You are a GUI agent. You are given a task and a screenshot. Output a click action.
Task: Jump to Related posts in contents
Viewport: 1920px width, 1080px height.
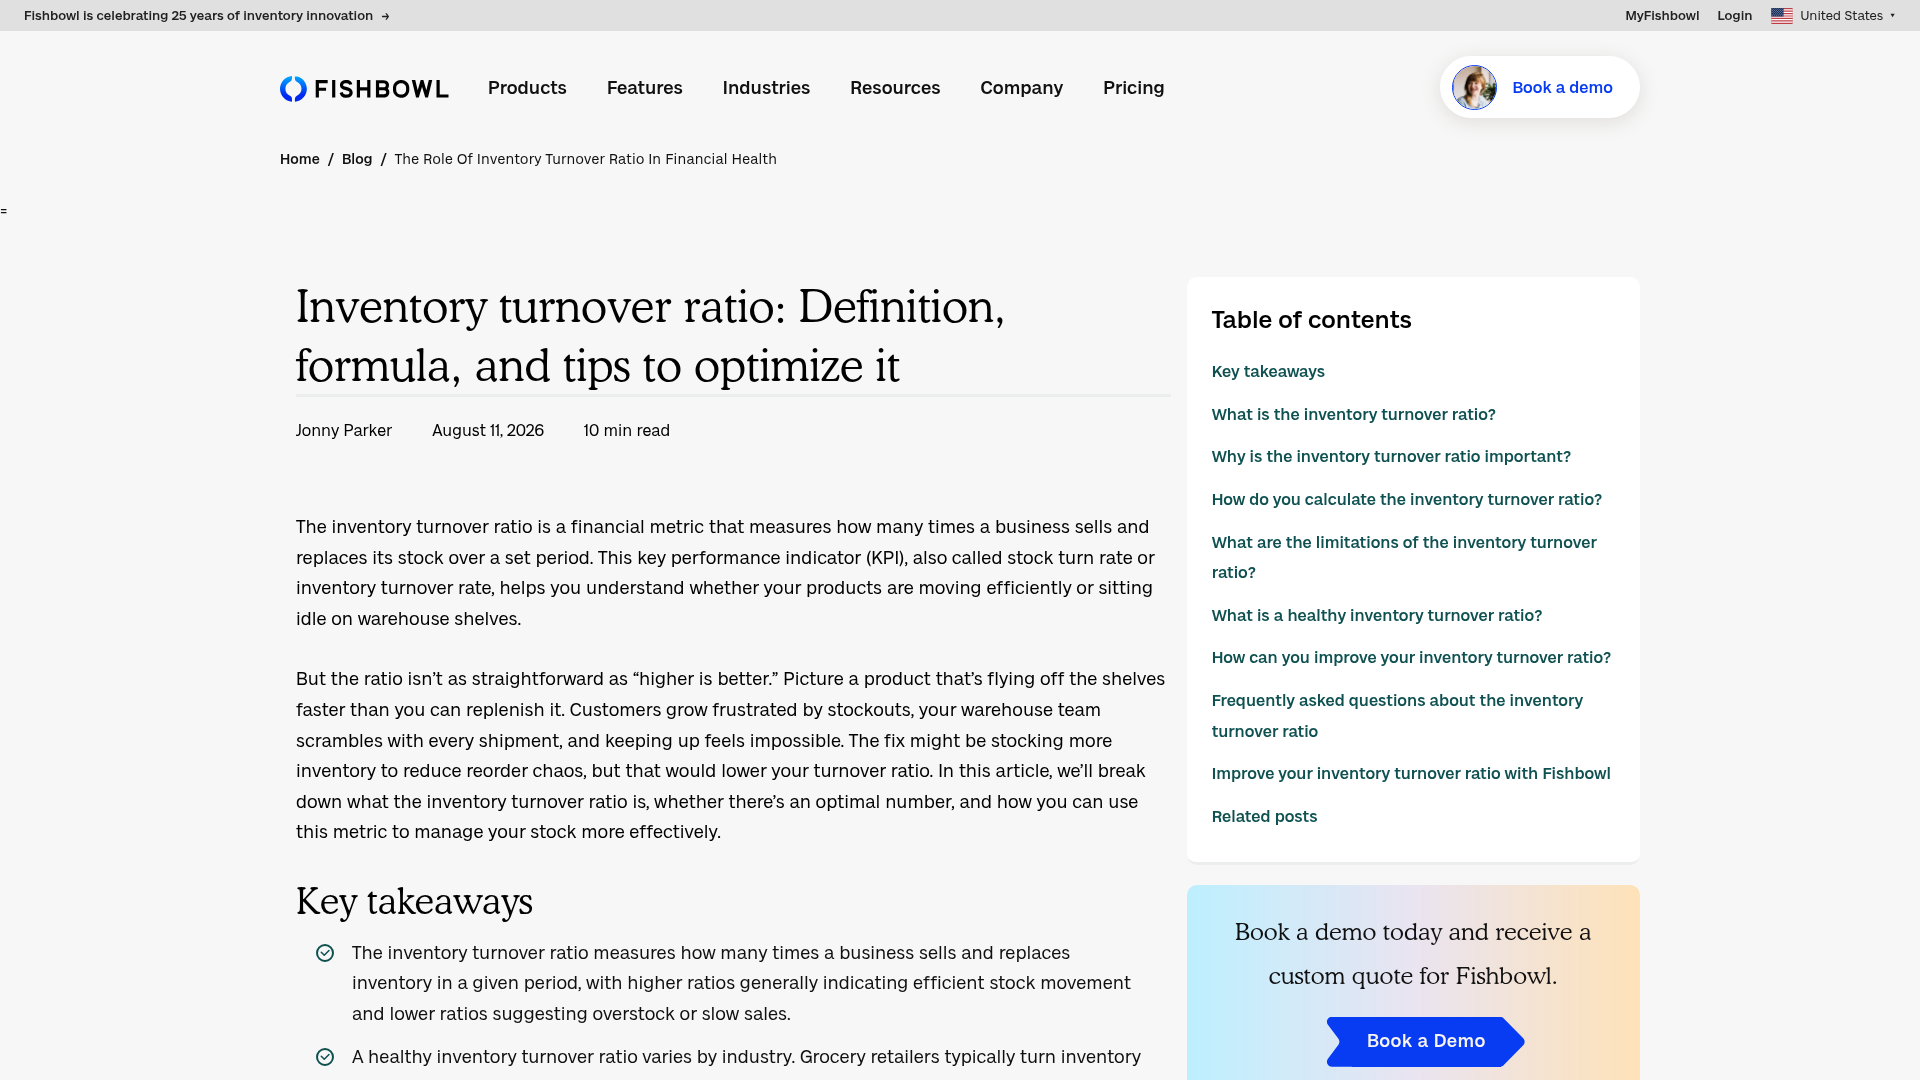(1264, 817)
